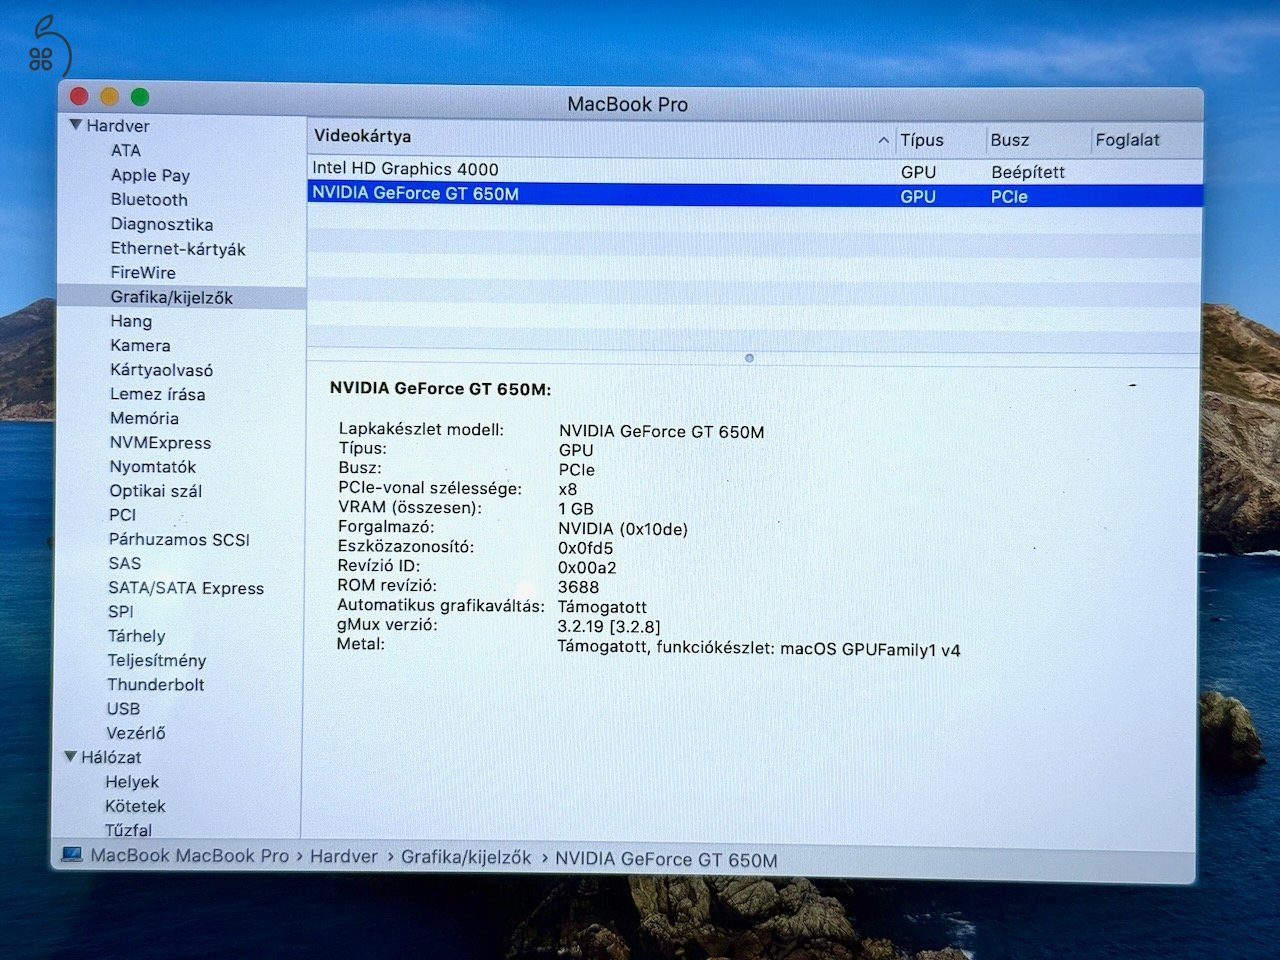Sort by Típus column header
Viewport: 1280px width, 960px height.
[921, 140]
